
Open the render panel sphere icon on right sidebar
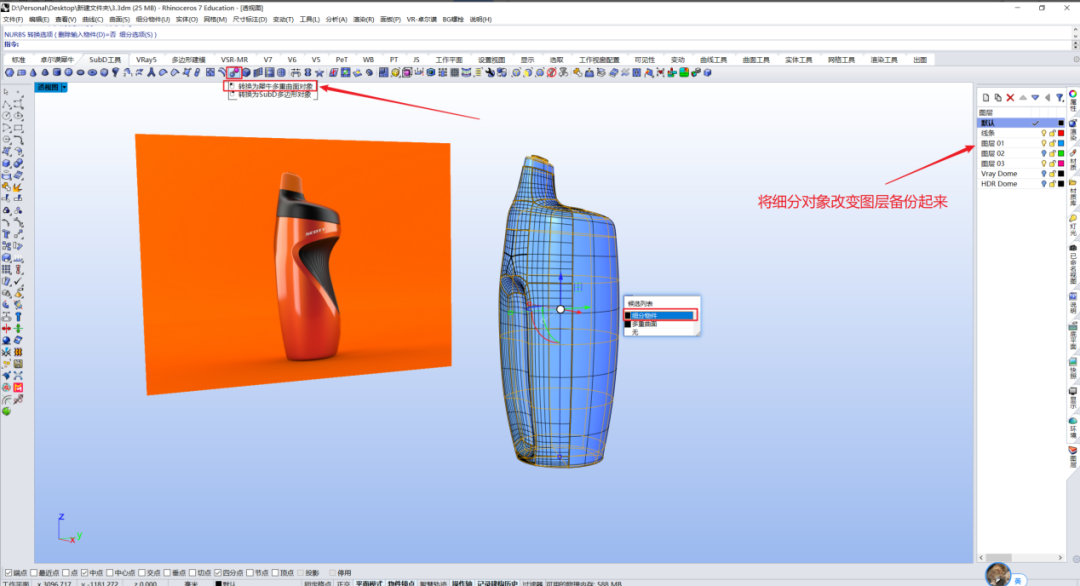pos(1073,124)
